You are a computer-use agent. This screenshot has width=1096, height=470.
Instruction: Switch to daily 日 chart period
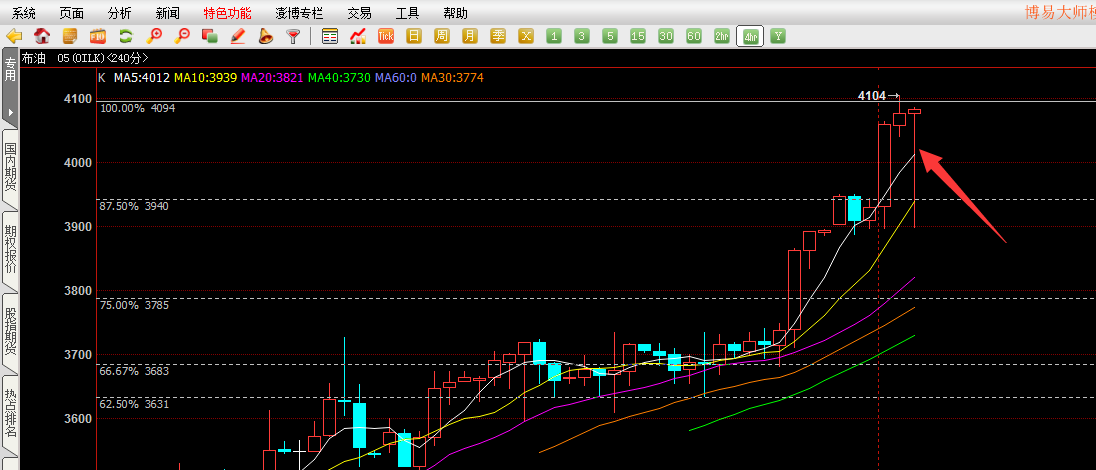414,36
